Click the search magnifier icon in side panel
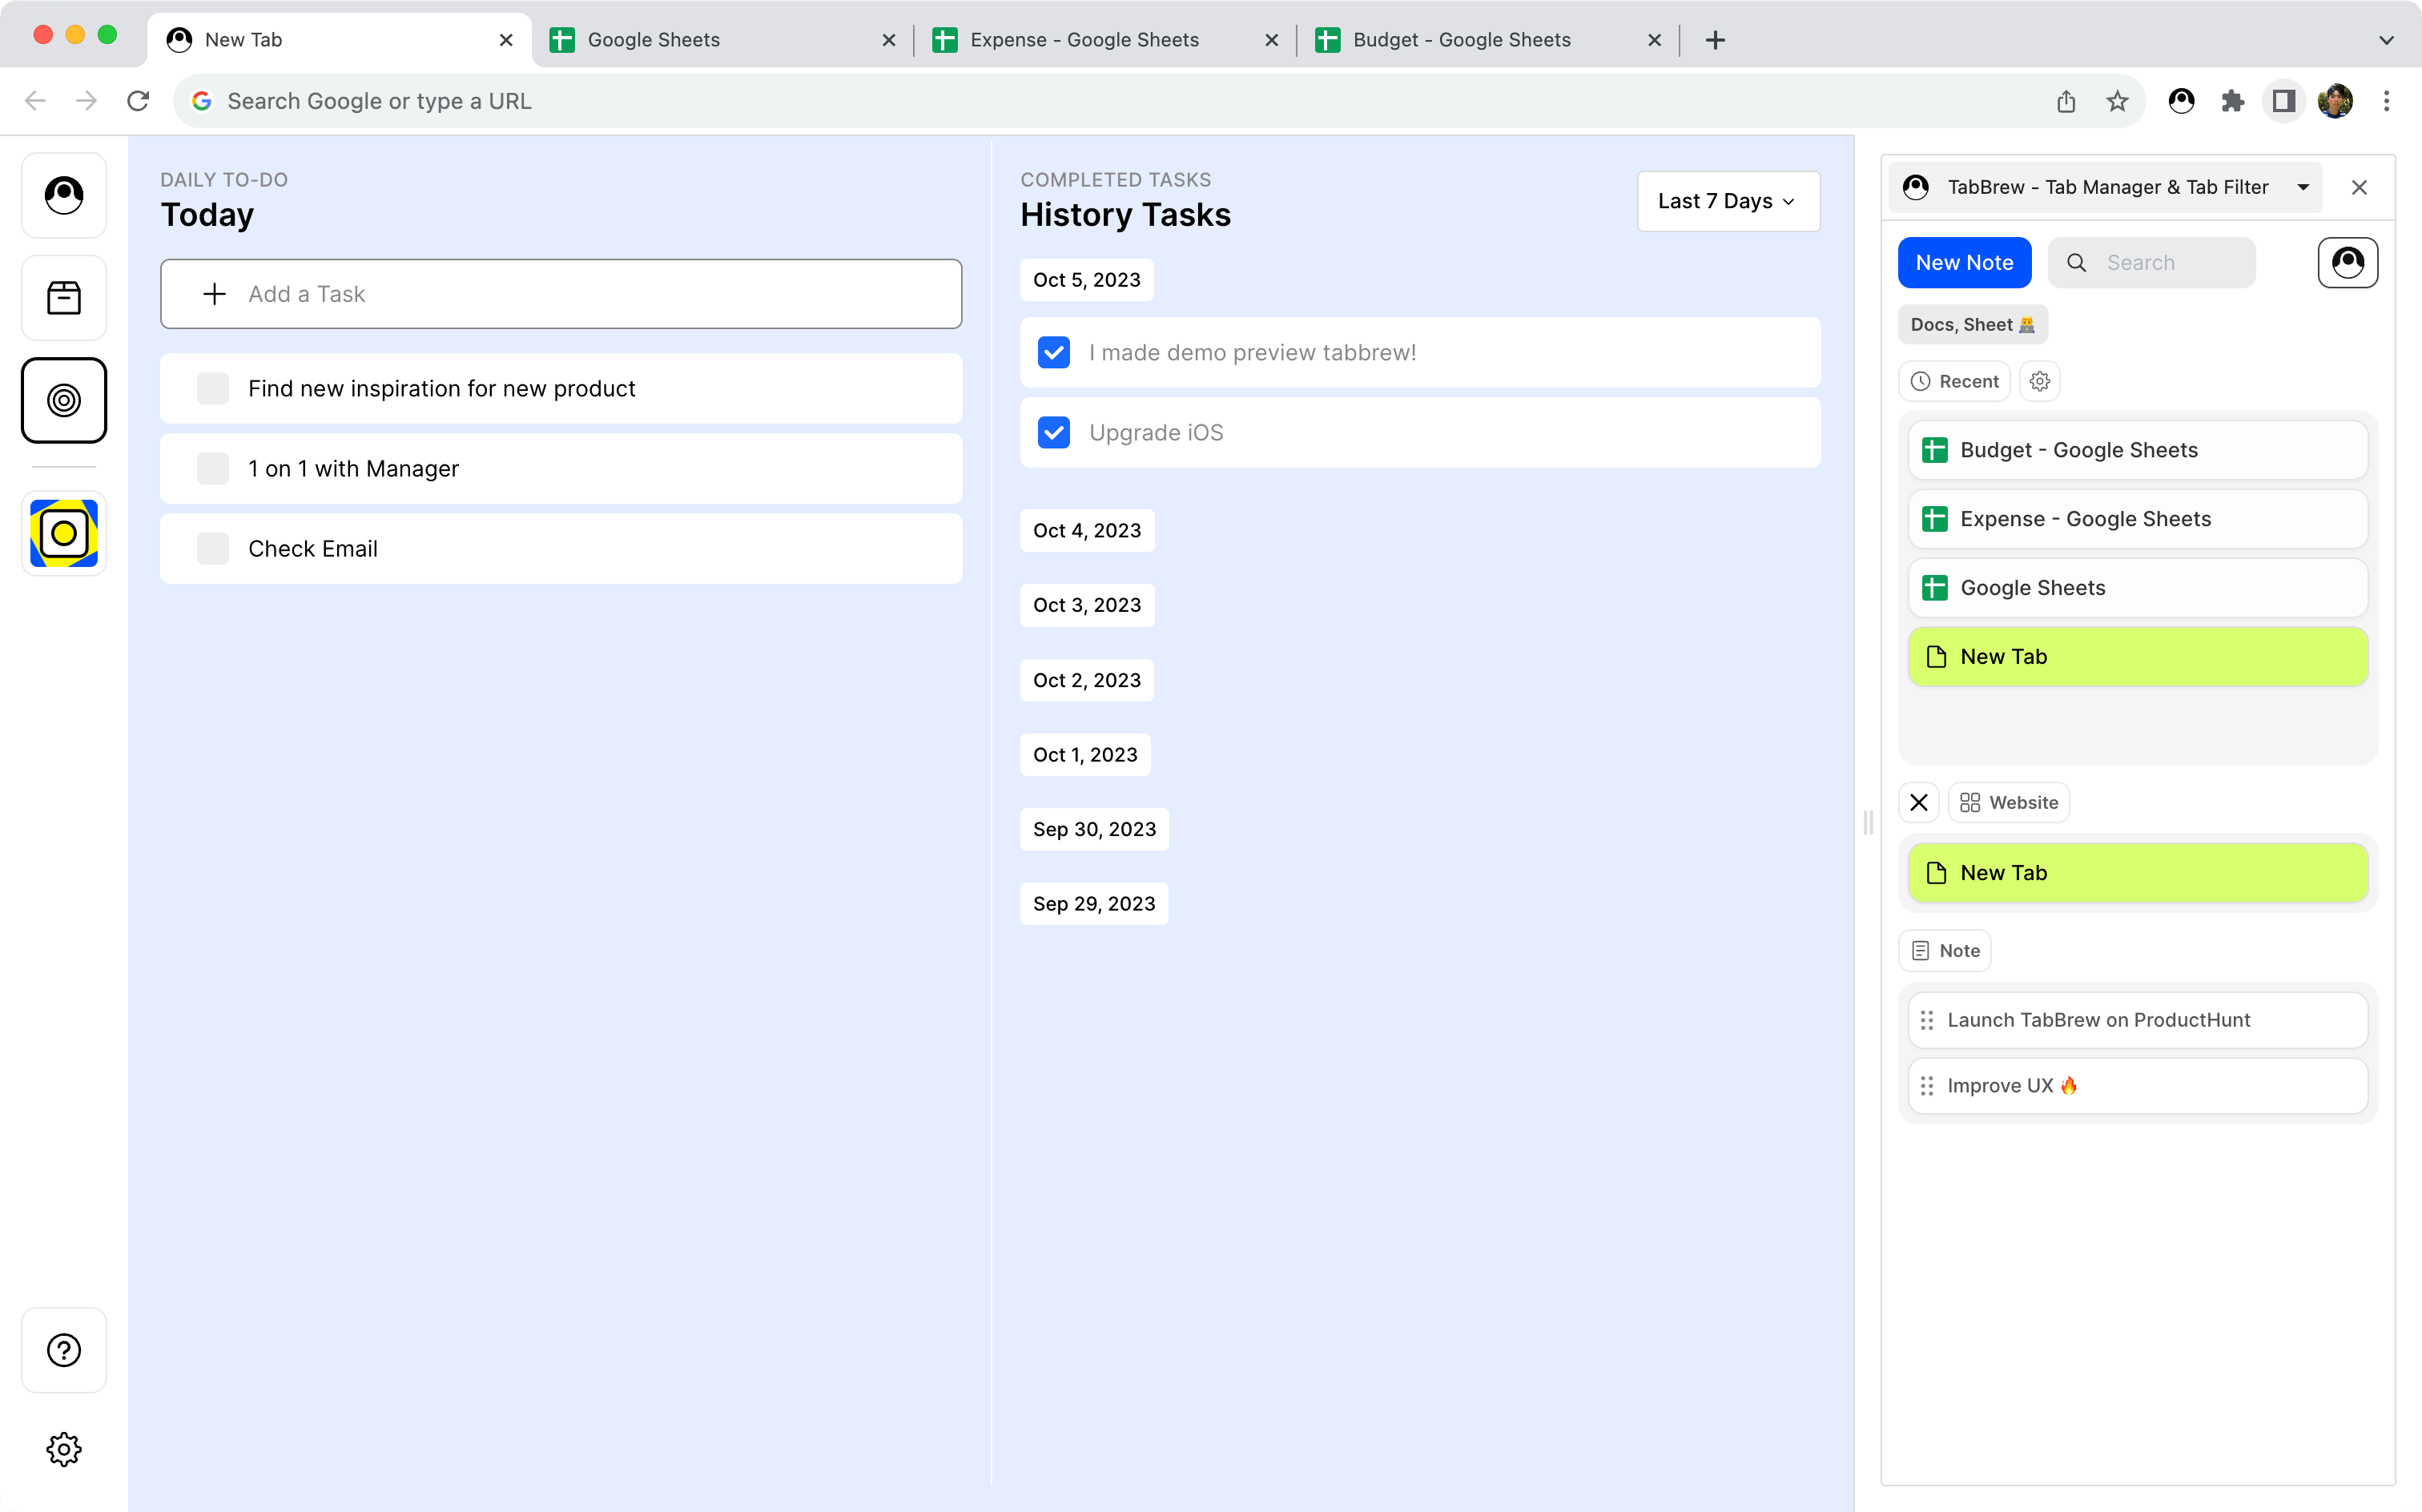This screenshot has height=1512, width=2422. pyautogui.click(x=2076, y=263)
